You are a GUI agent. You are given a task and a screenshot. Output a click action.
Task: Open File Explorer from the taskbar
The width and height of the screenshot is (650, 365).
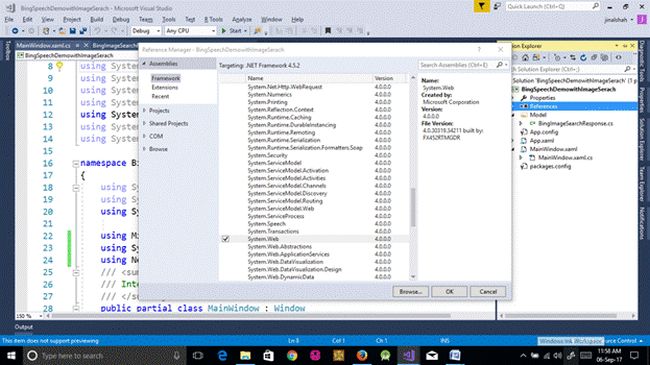click(245, 355)
